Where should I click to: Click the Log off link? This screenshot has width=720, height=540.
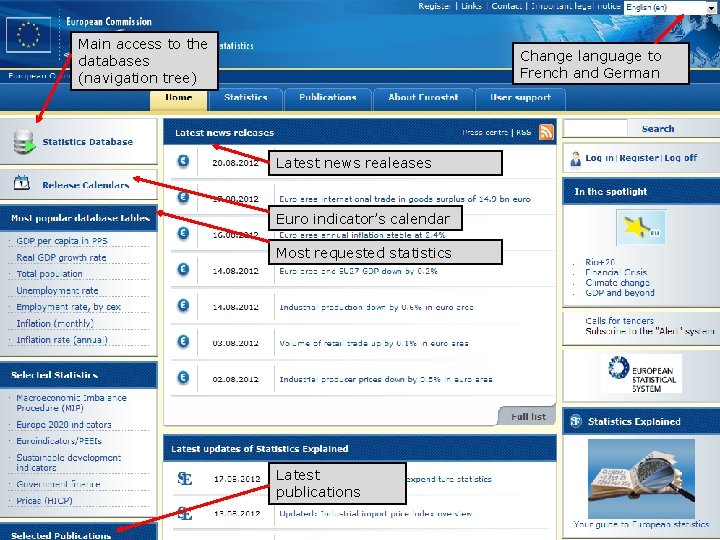pyautogui.click(x=681, y=158)
